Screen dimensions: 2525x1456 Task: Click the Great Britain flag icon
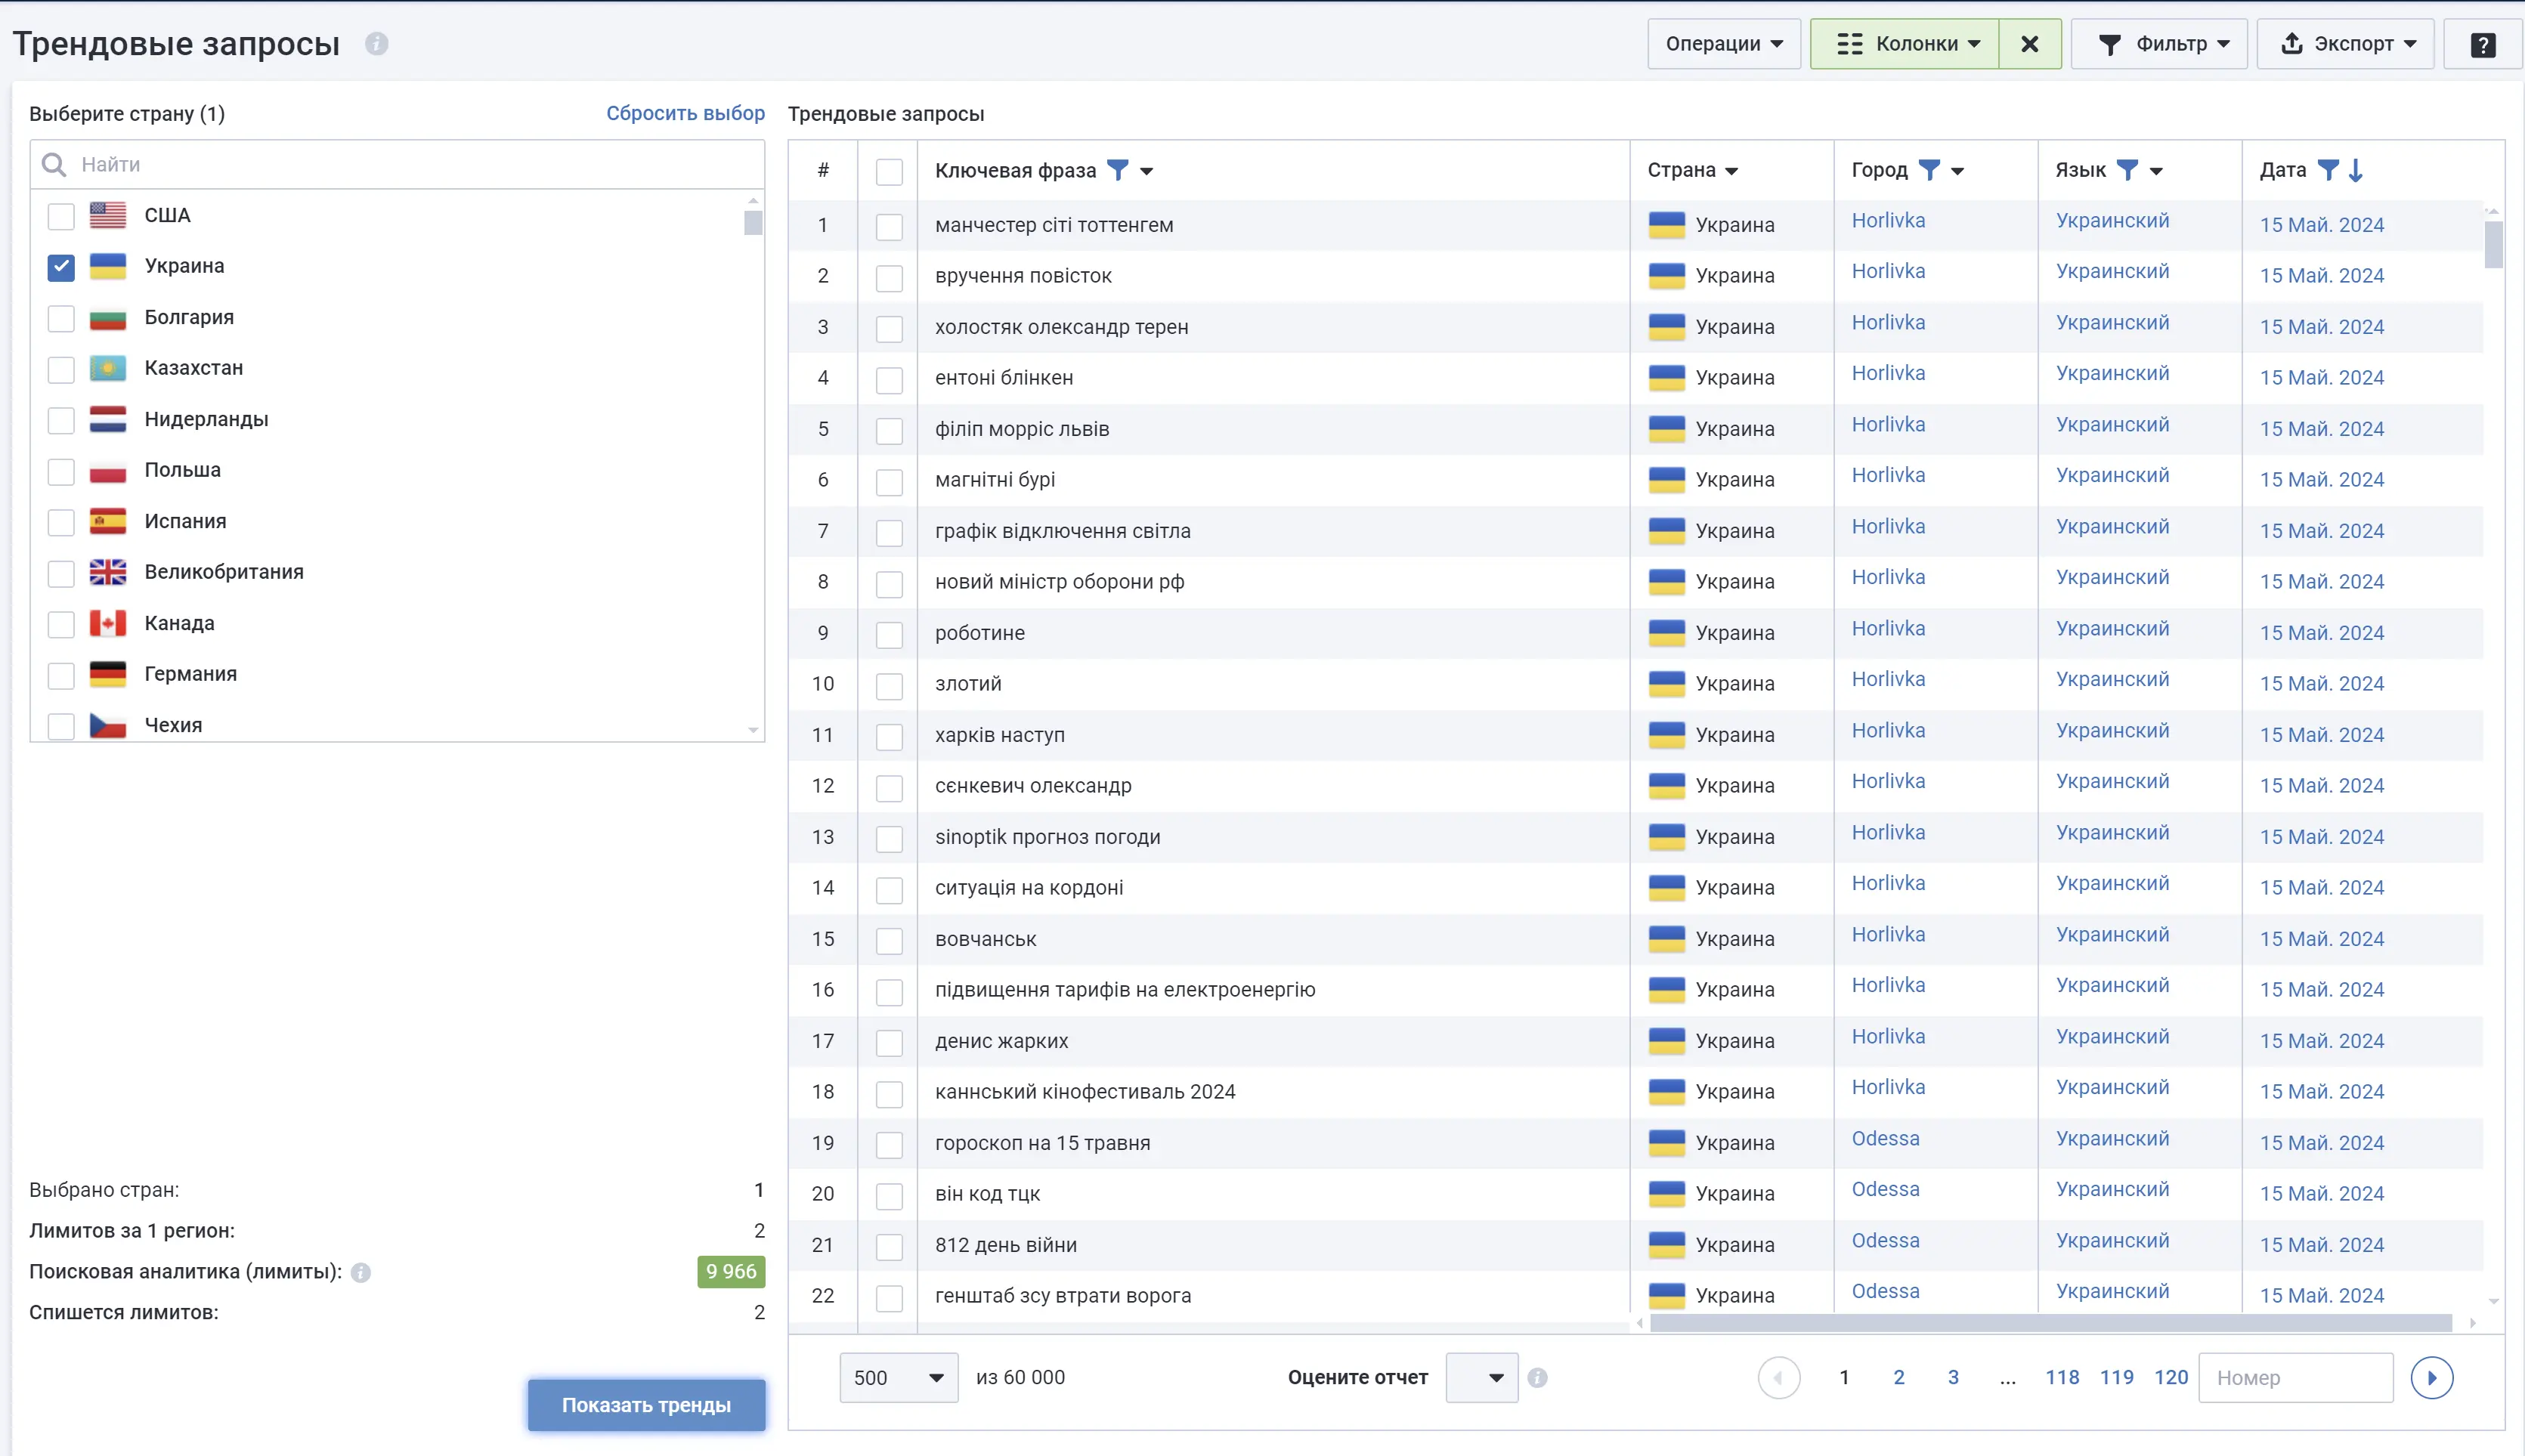(x=108, y=572)
